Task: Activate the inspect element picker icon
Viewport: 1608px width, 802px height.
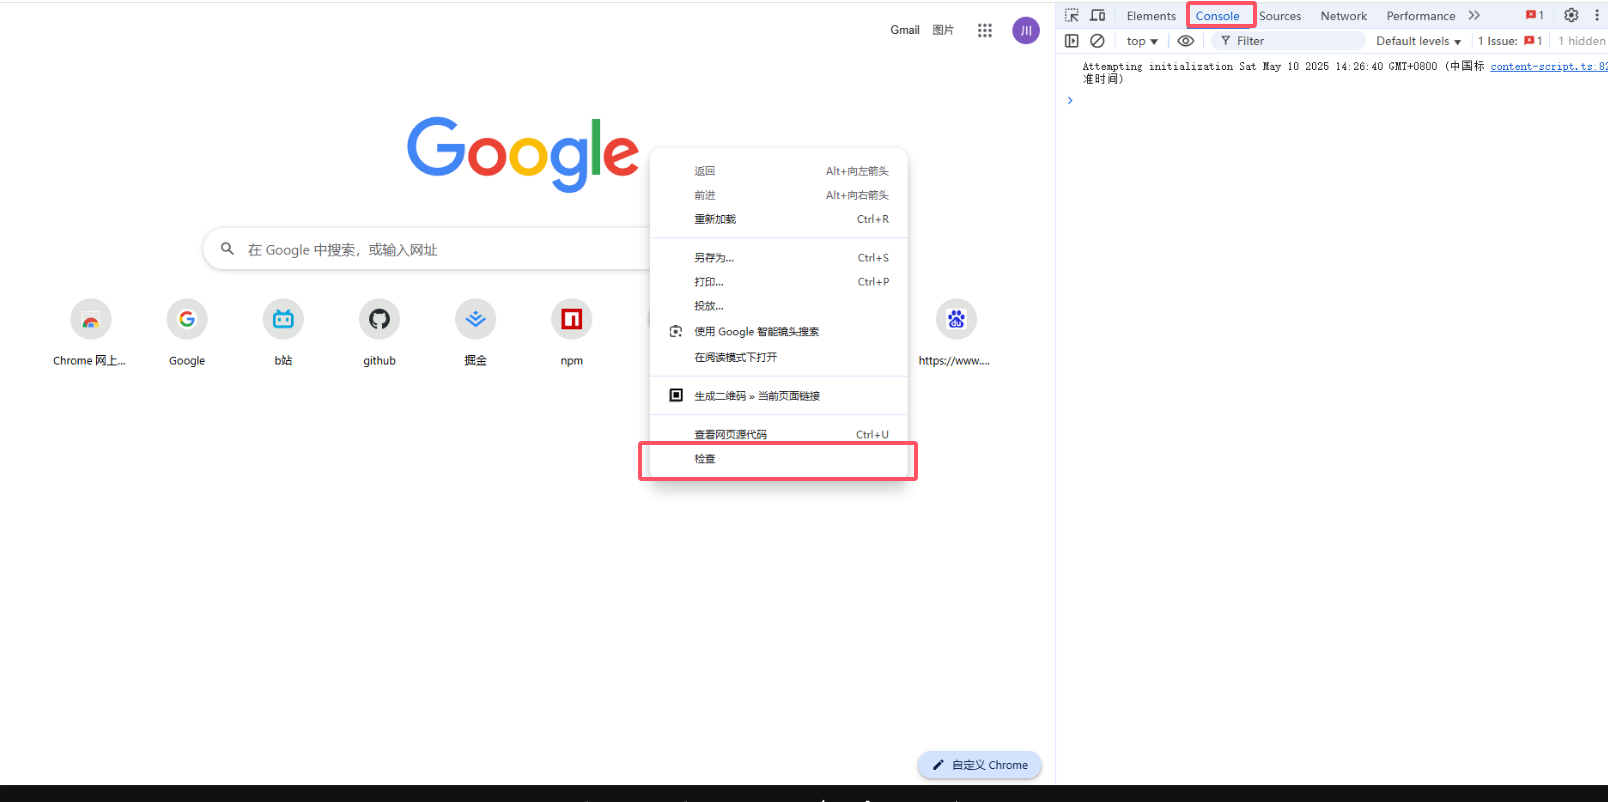Action: tap(1072, 15)
